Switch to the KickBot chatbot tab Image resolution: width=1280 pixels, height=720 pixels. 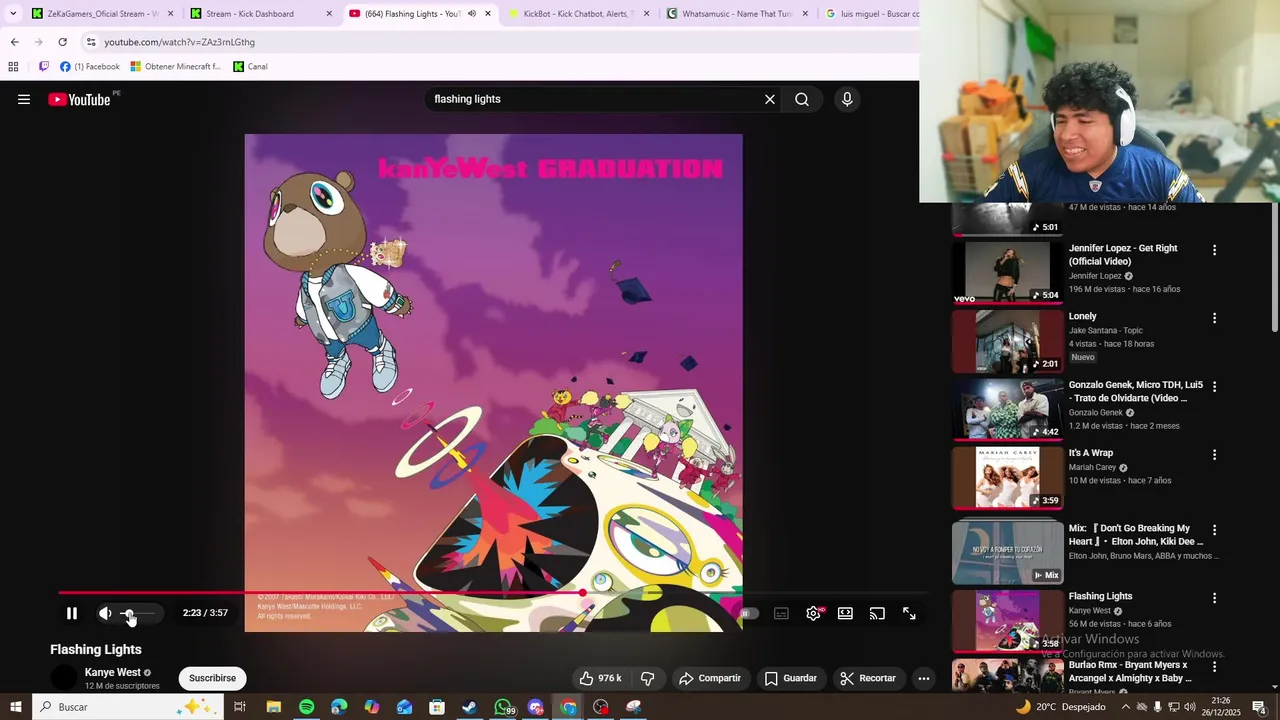578,14
